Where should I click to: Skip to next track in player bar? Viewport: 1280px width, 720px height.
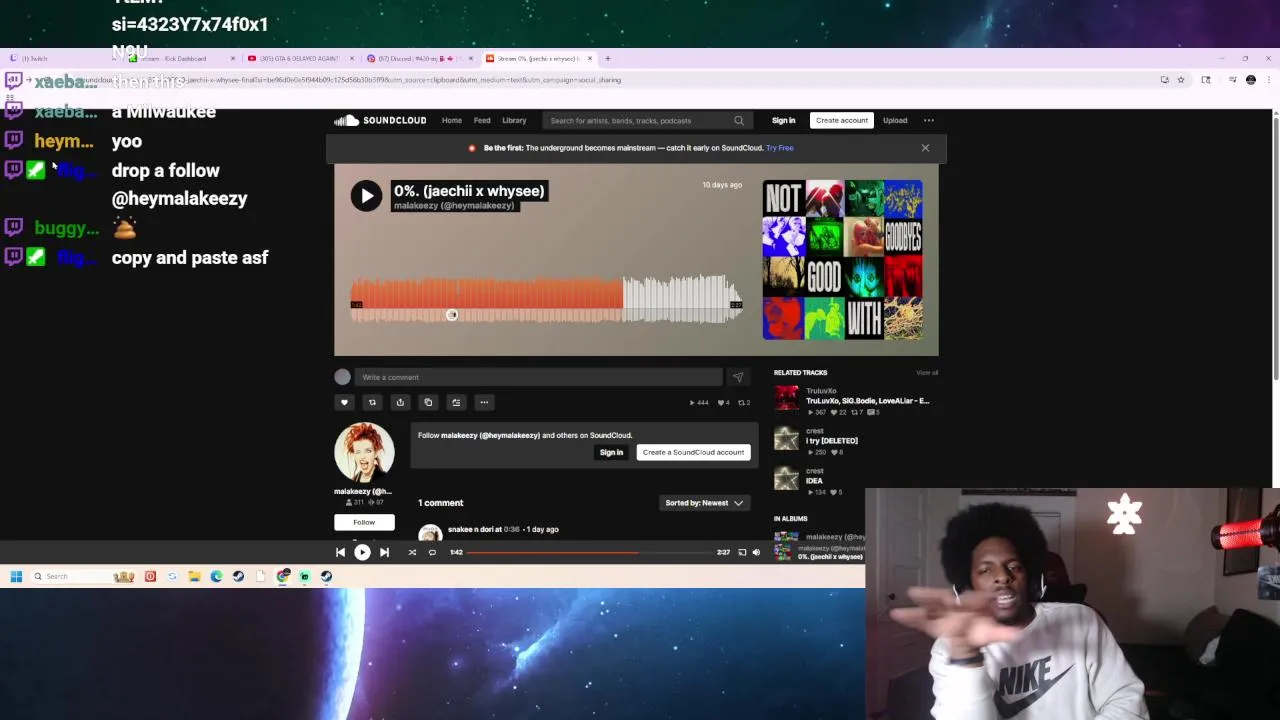tap(384, 552)
